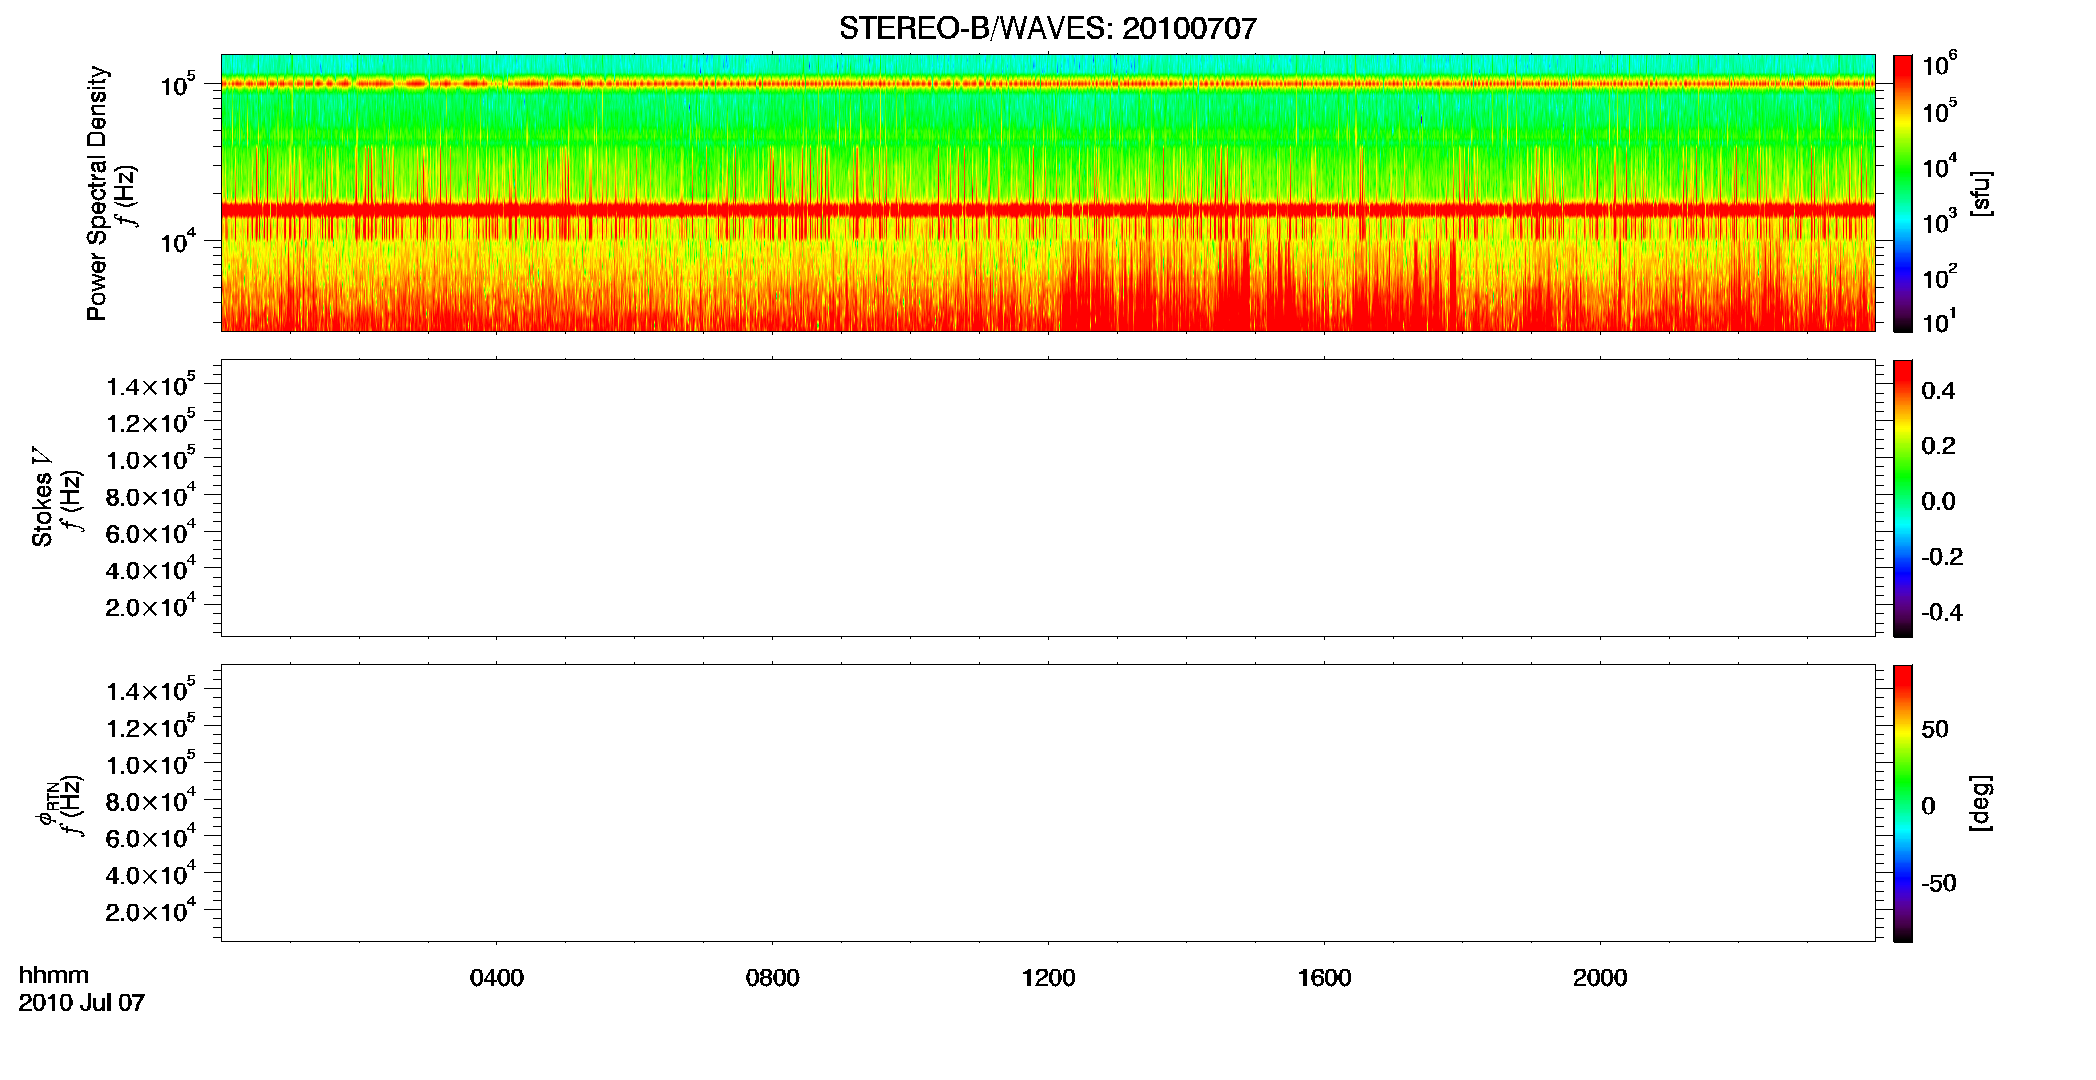
Task: Click the 4.0×10^4 tick in phi RTN panel
Action: [151, 873]
